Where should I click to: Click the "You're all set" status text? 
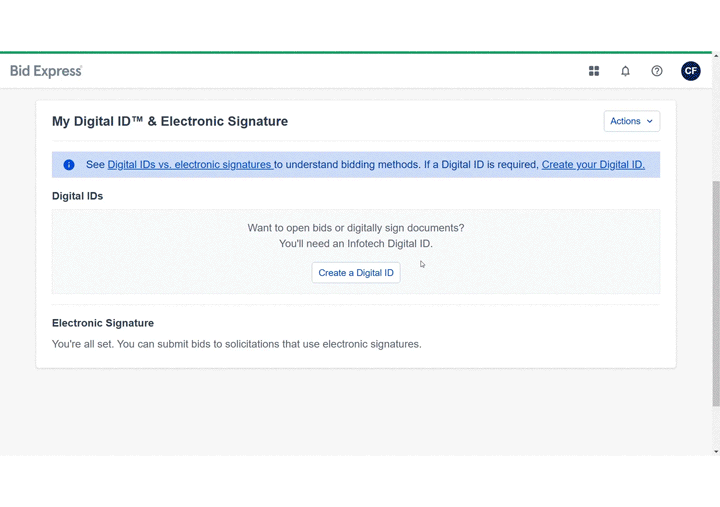236,344
